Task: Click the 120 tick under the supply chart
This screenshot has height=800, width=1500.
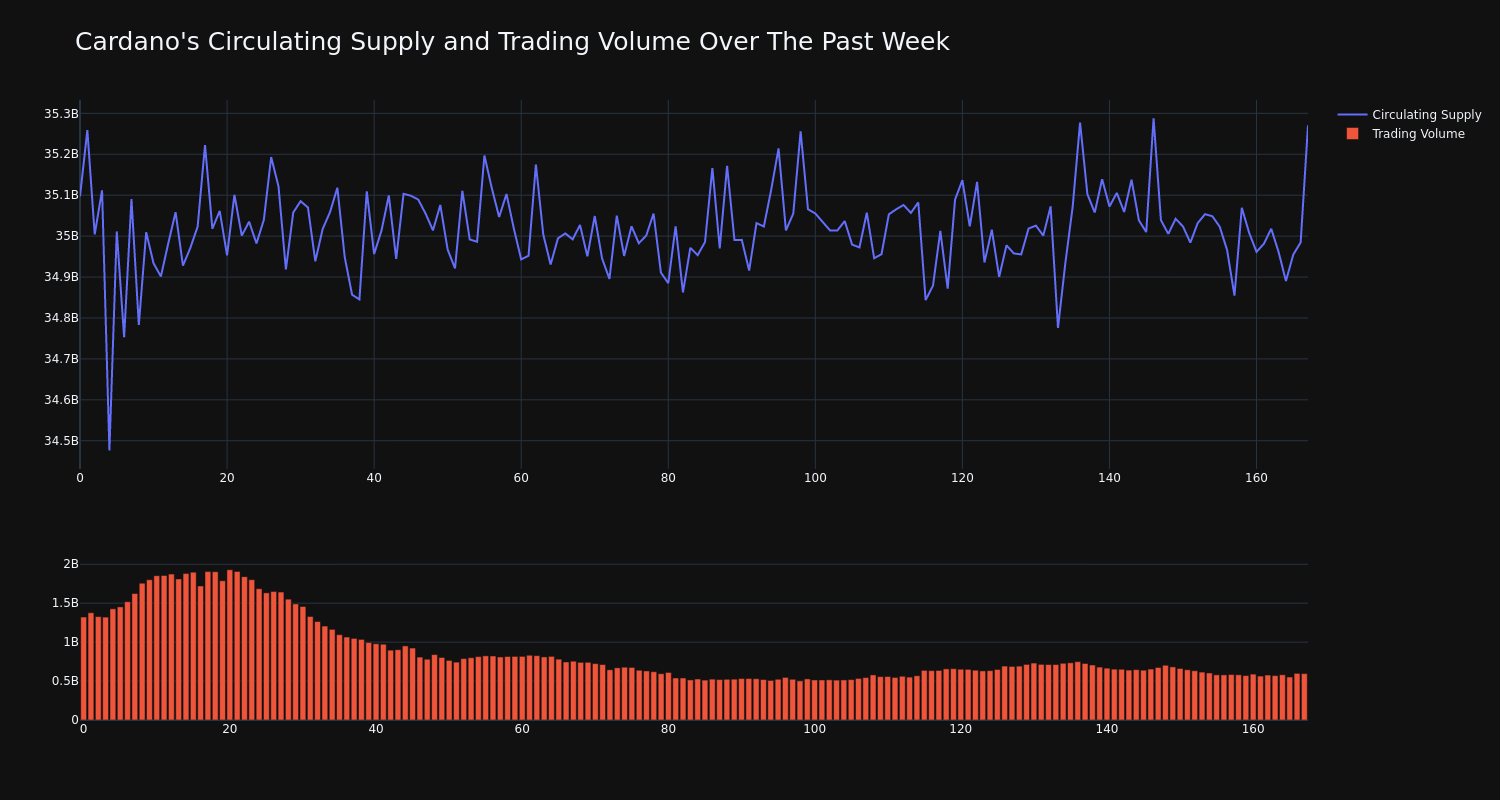Action: pyautogui.click(x=962, y=478)
